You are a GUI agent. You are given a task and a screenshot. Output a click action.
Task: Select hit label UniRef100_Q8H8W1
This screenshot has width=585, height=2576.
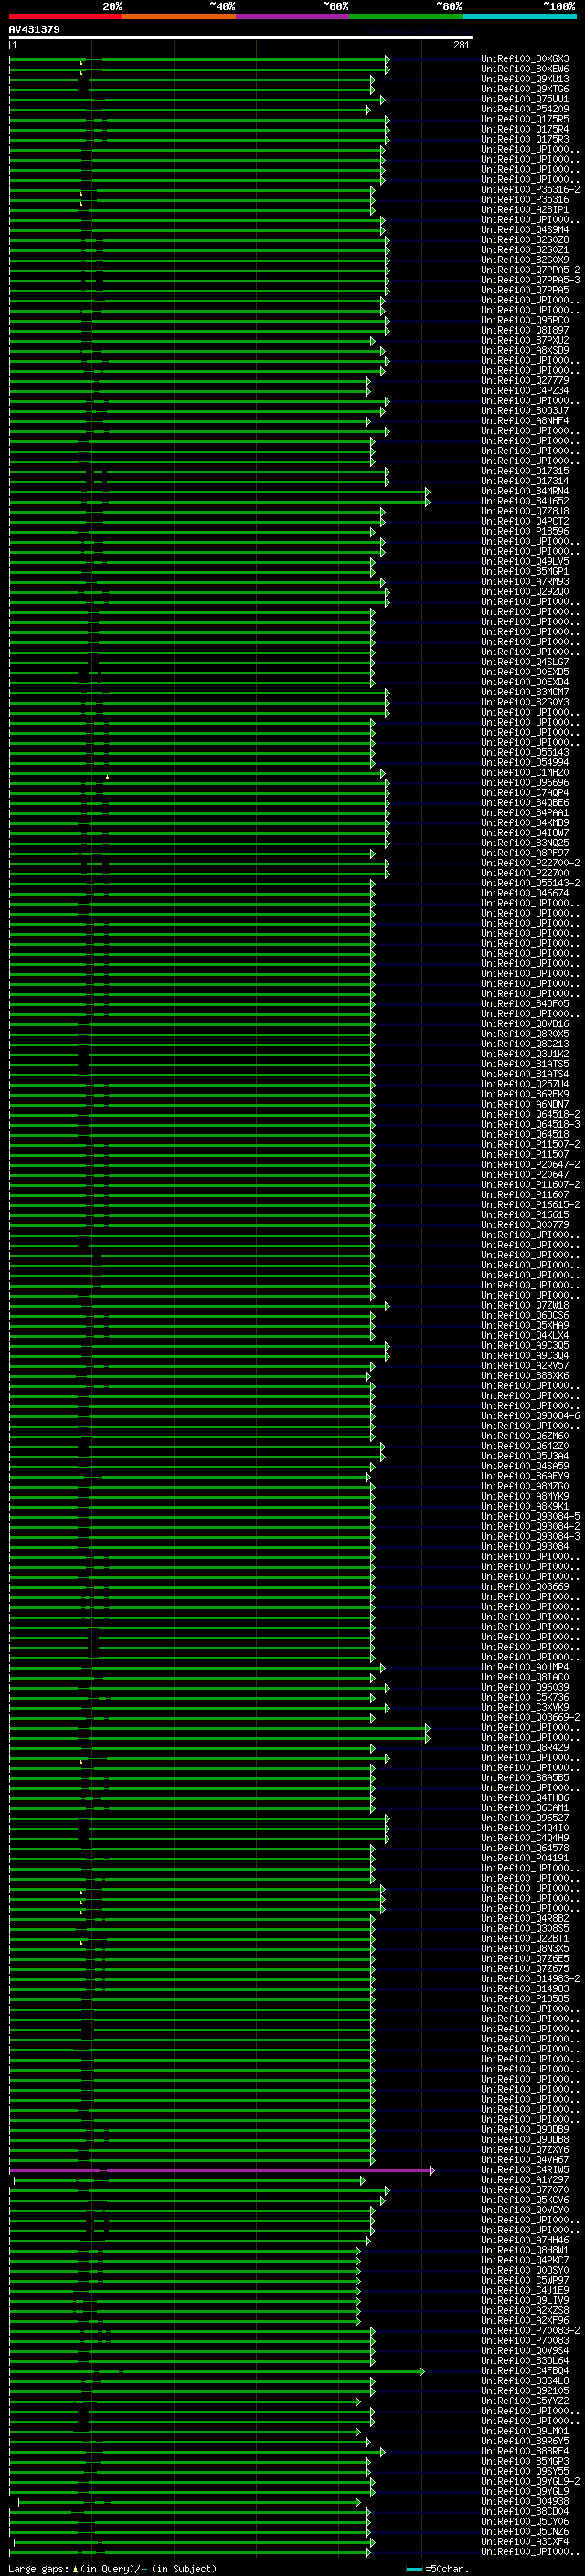point(525,2250)
